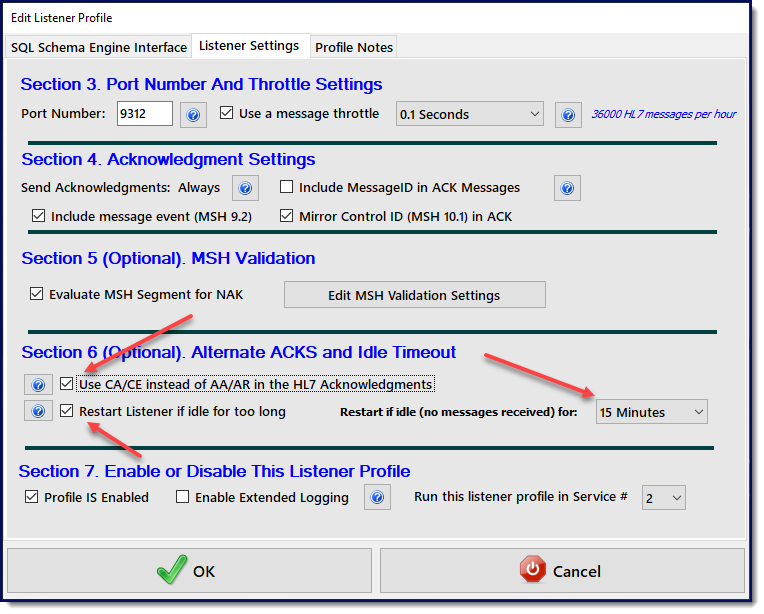The height and width of the screenshot is (614, 764).
Task: Switch to SQL Schema Engine Interface tab
Action: point(98,47)
